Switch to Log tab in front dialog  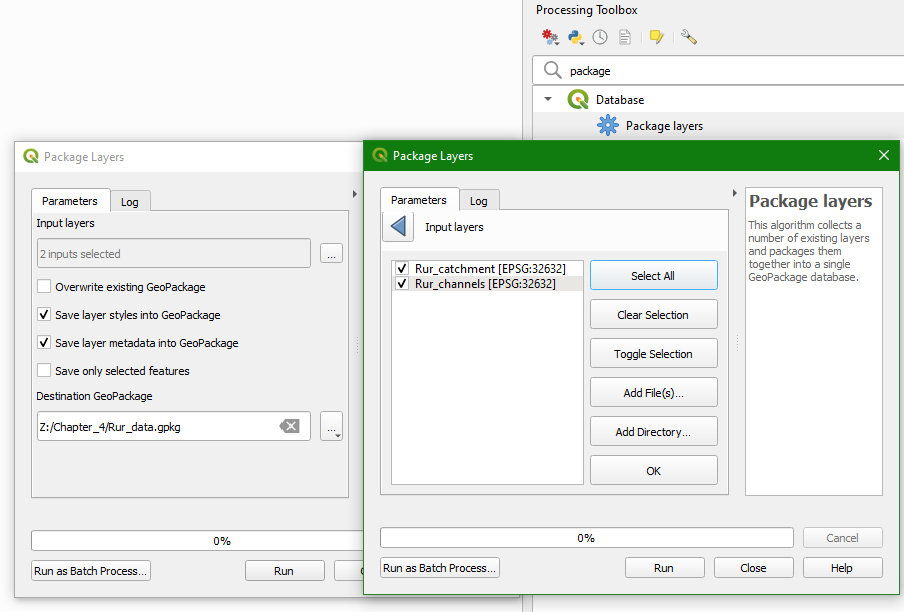pos(479,201)
